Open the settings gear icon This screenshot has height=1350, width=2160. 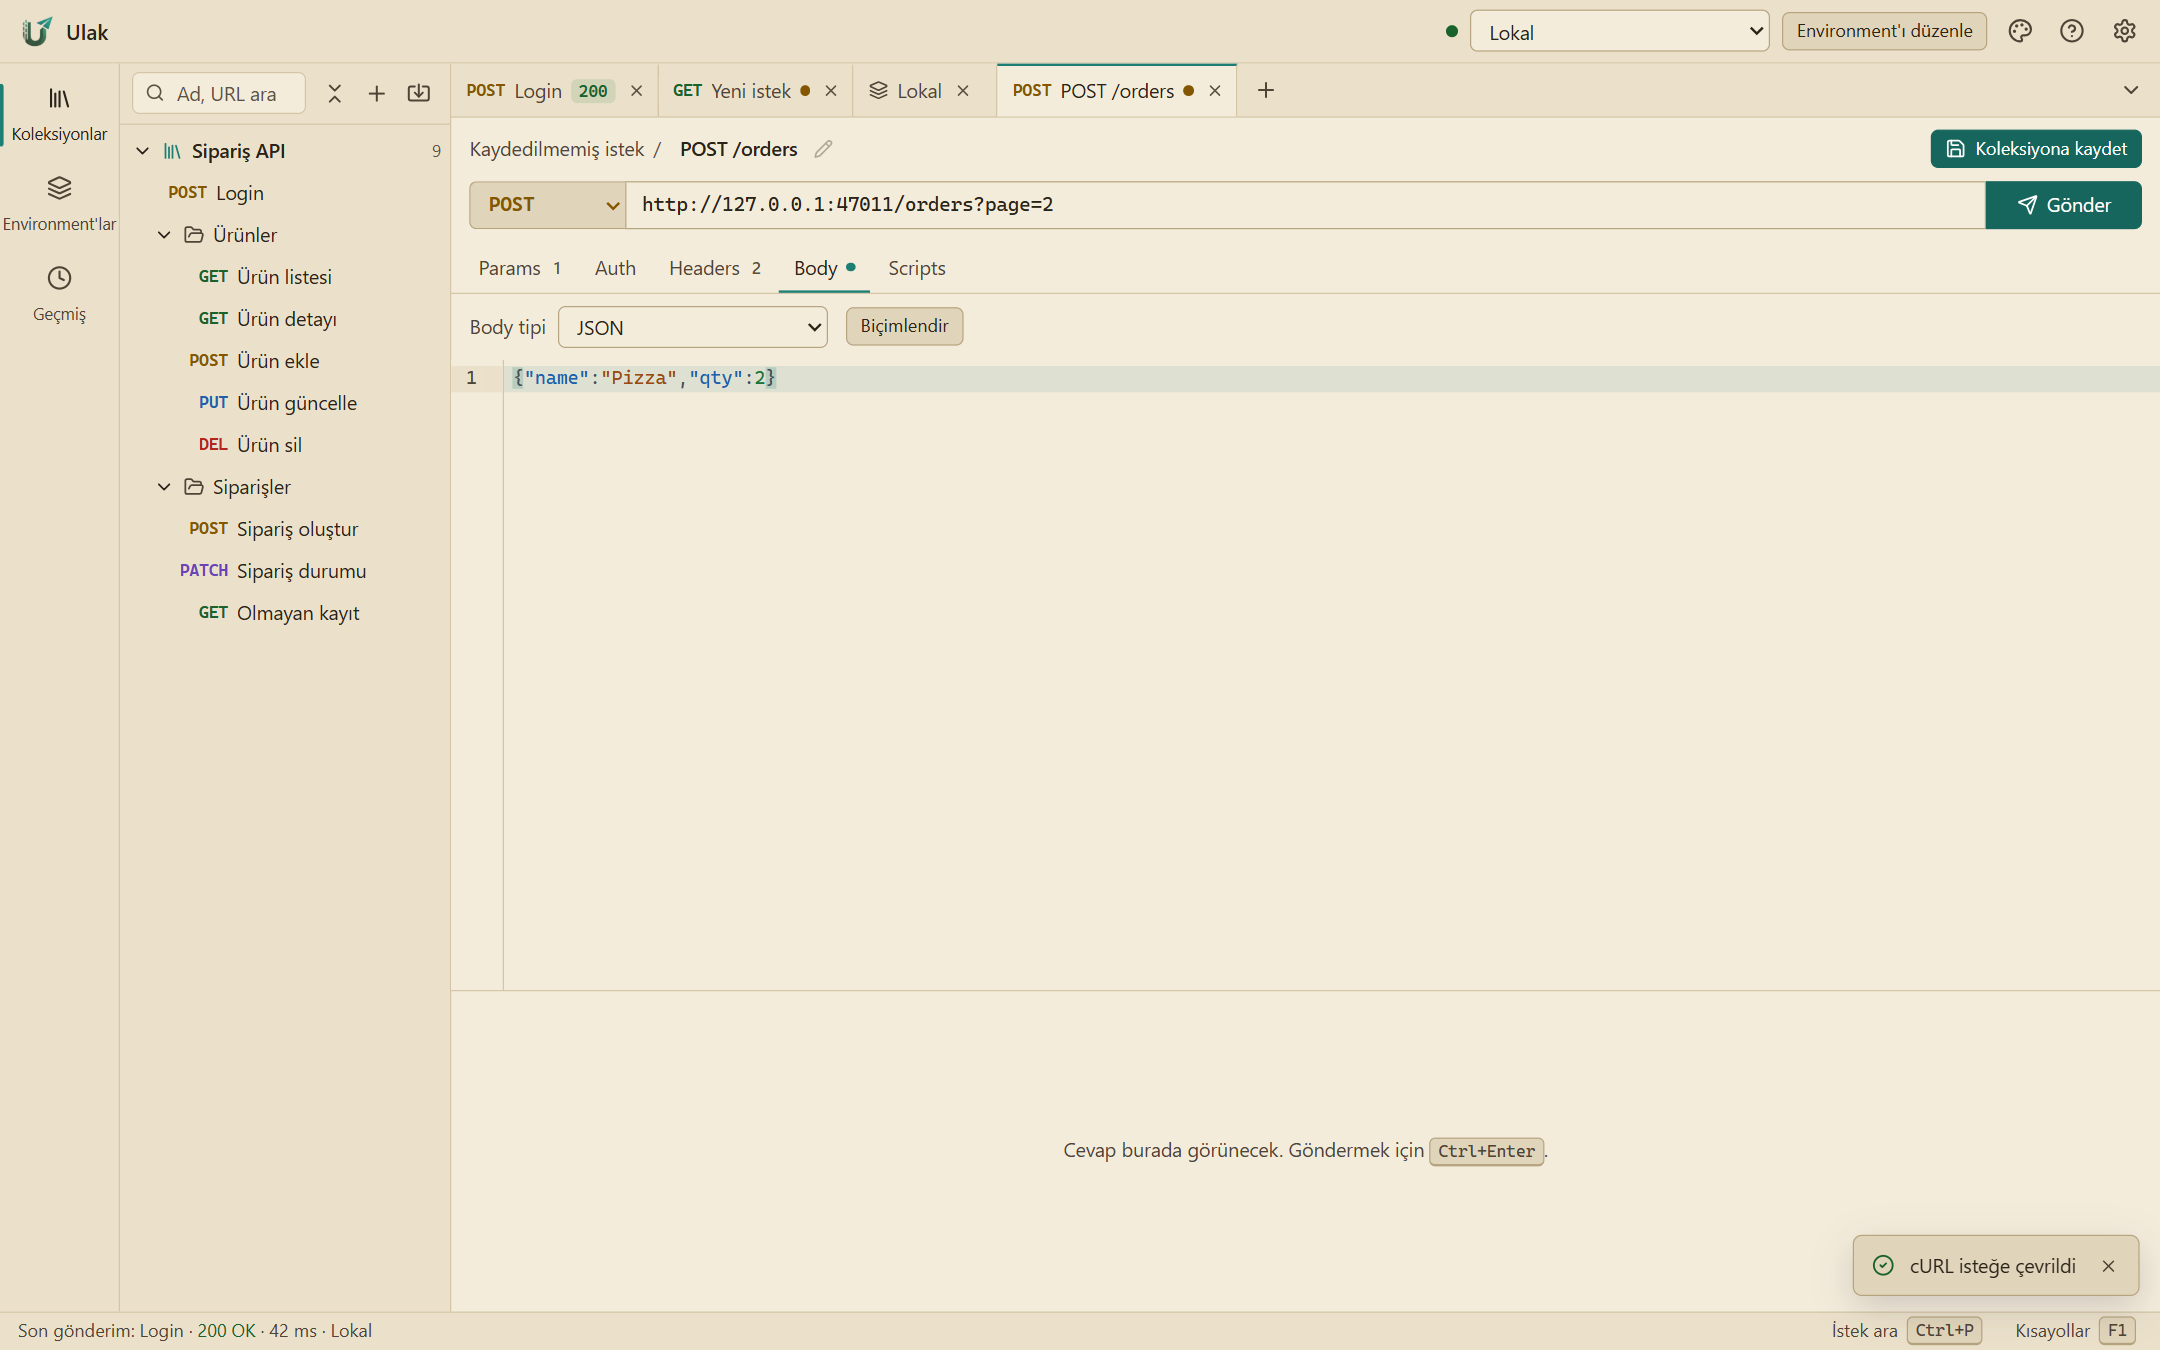coord(2125,31)
